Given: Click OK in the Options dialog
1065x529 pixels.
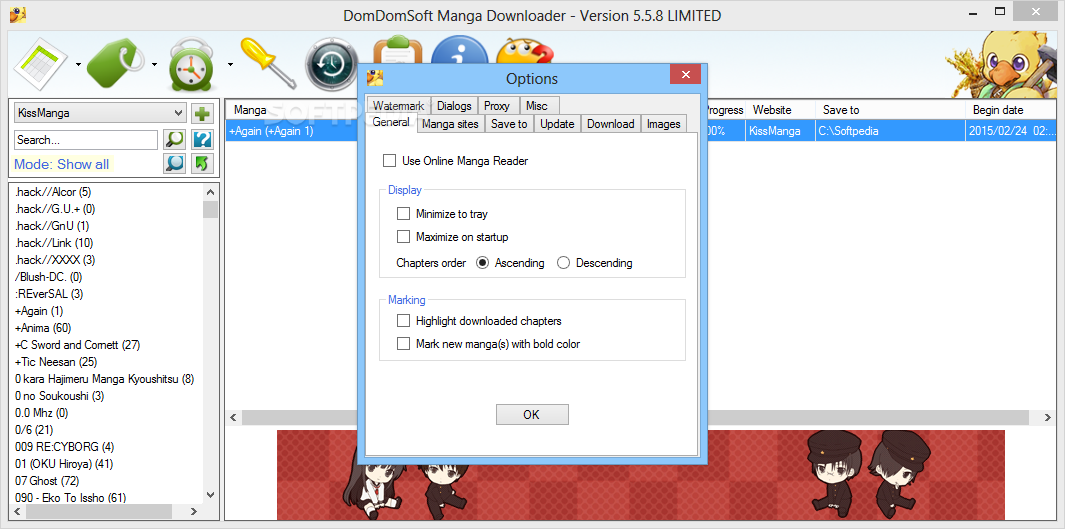Looking at the screenshot, I should point(532,414).
